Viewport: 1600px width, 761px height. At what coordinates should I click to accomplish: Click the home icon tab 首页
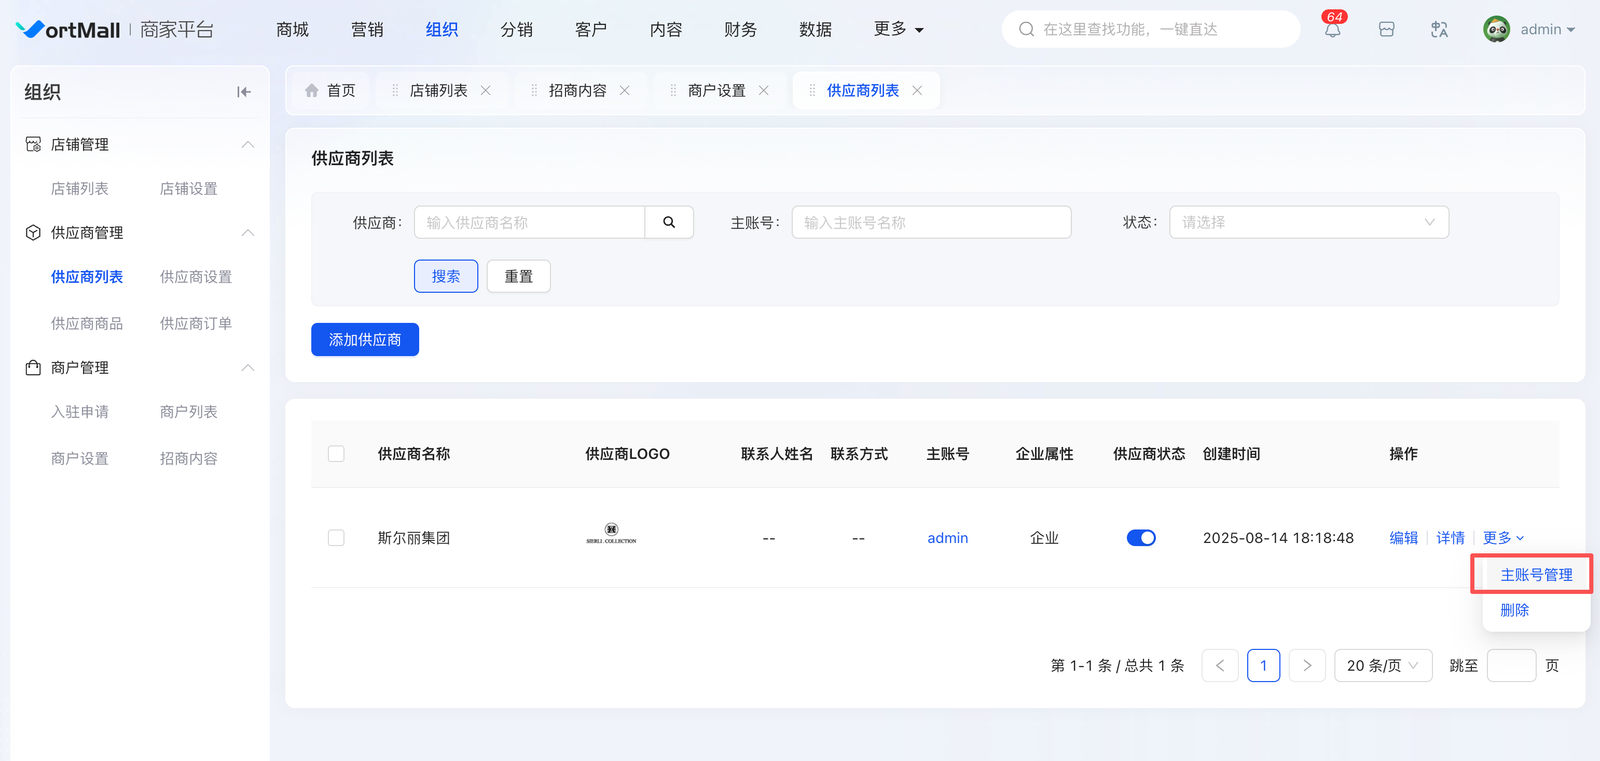coord(330,91)
